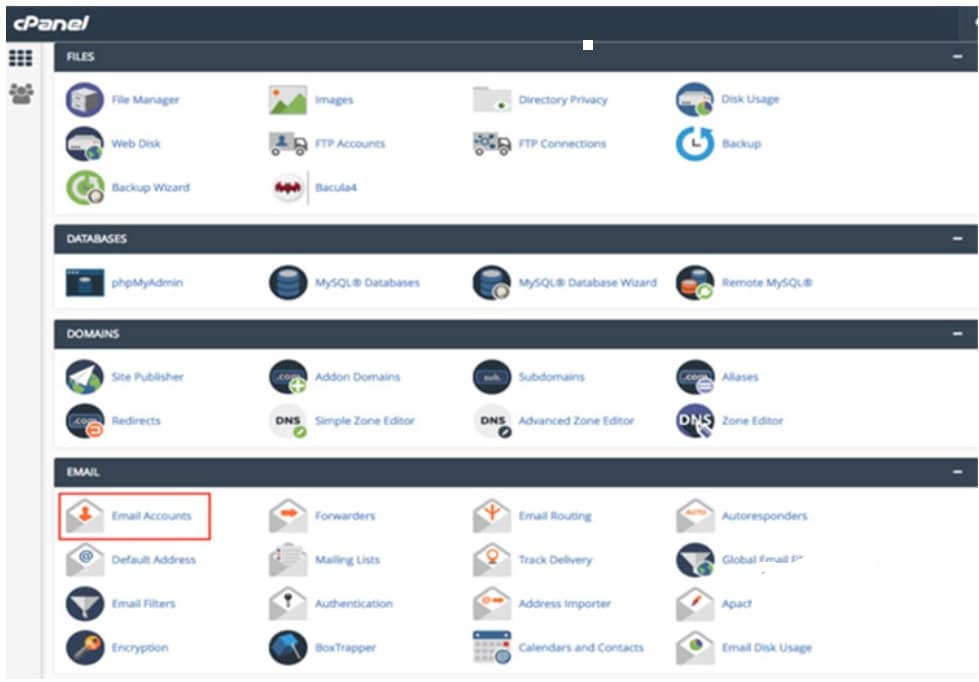Click the FTP Accounts truck icon
Screen dimensions: 979x682
click(288, 144)
